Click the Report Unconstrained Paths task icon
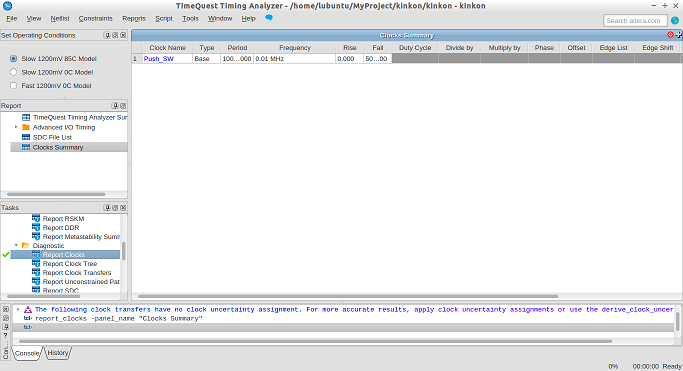 tap(36, 282)
